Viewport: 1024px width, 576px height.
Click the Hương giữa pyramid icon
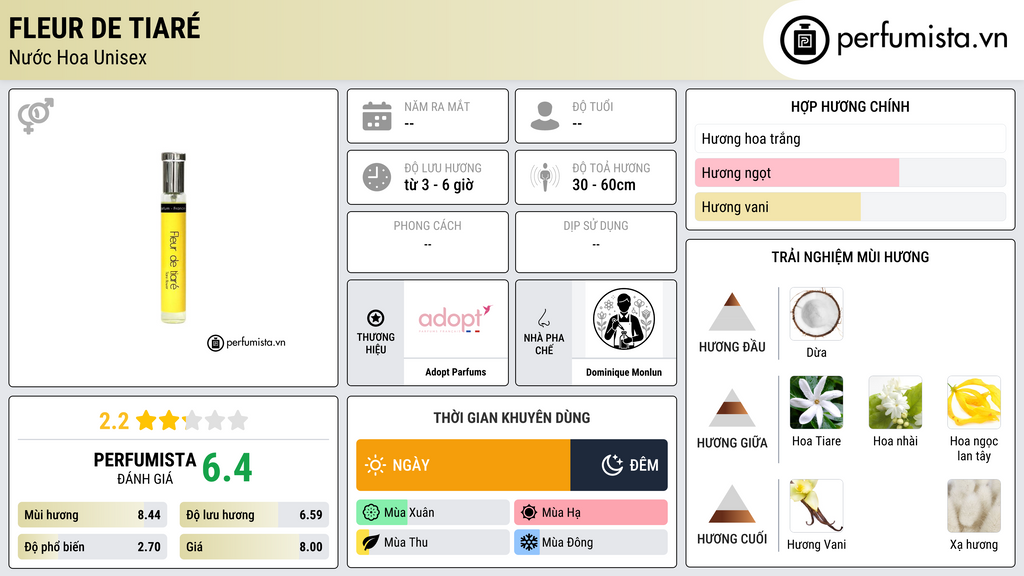732,408
